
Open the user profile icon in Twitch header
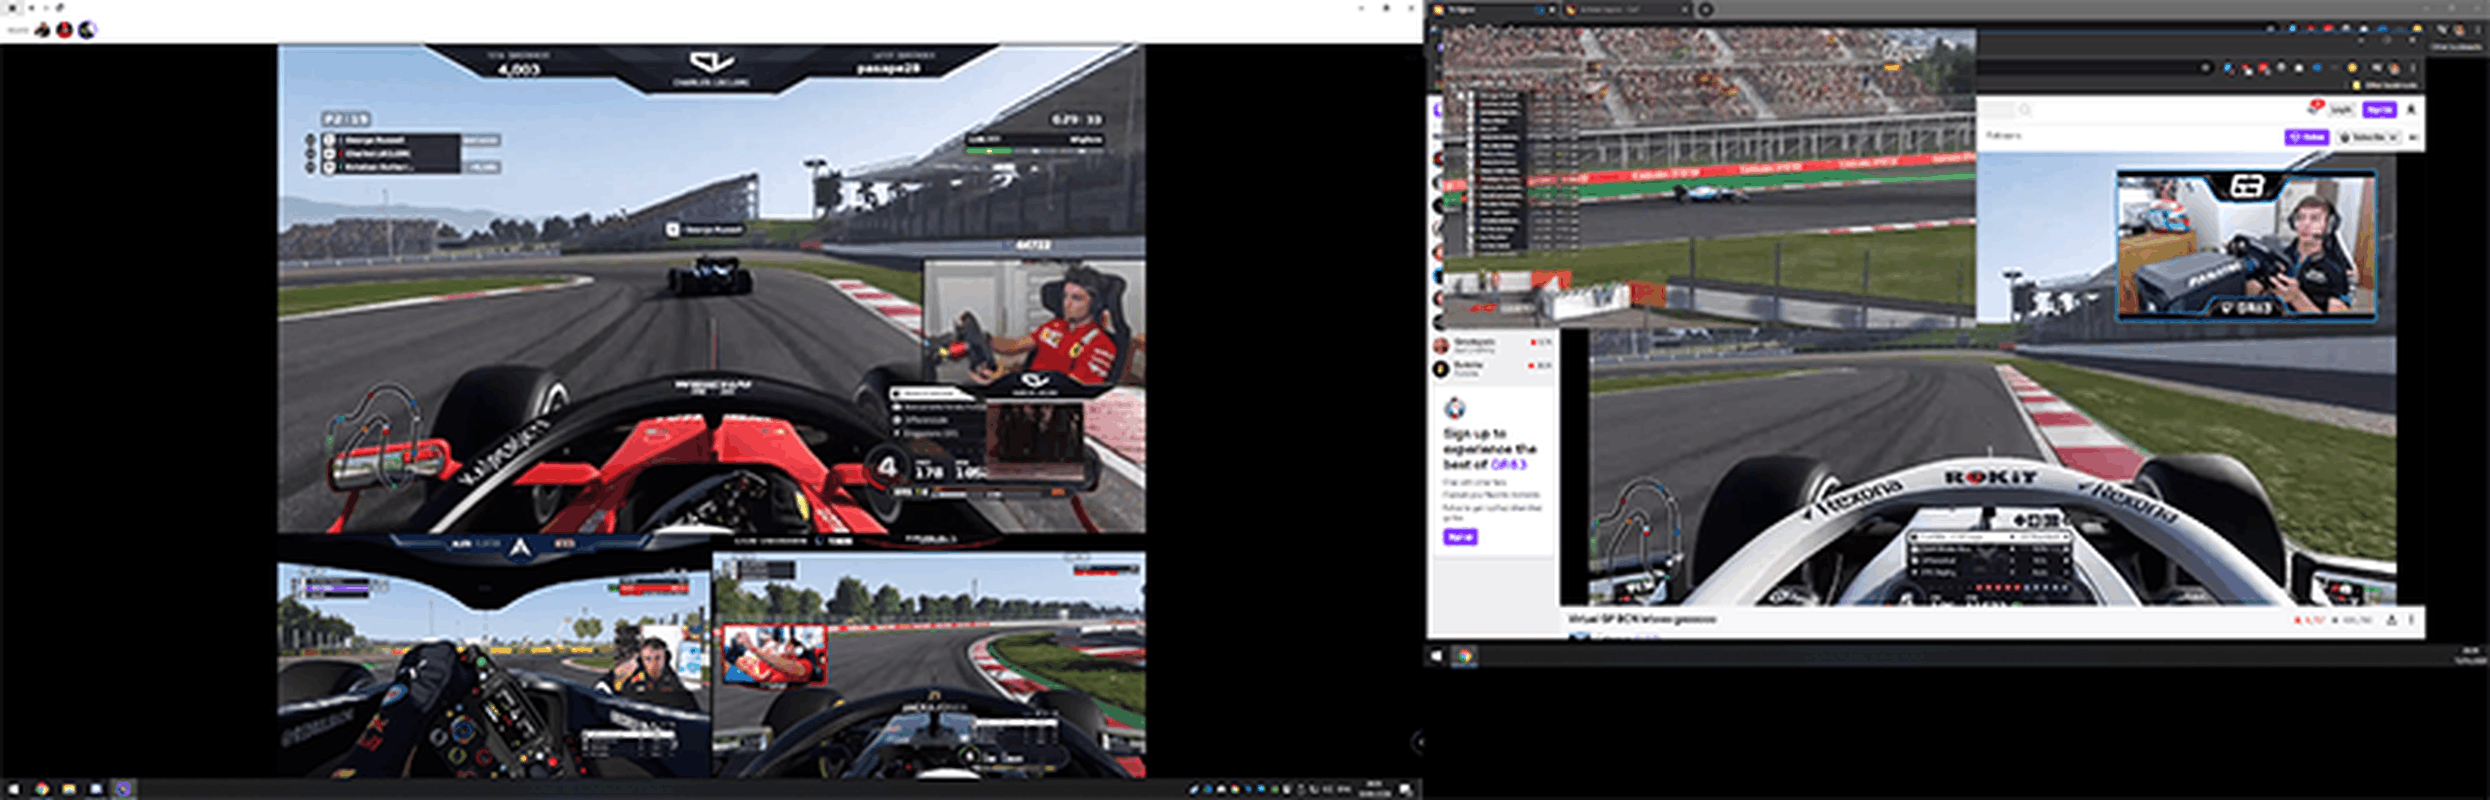coord(2411,110)
